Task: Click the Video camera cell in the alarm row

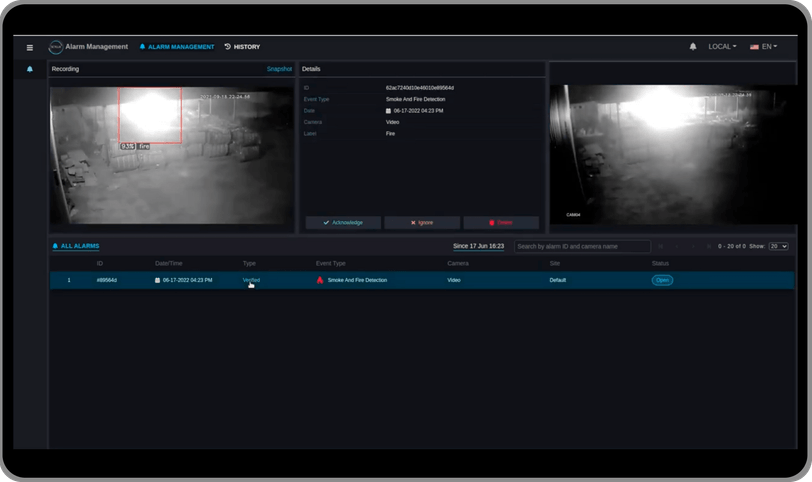Action: pos(454,280)
